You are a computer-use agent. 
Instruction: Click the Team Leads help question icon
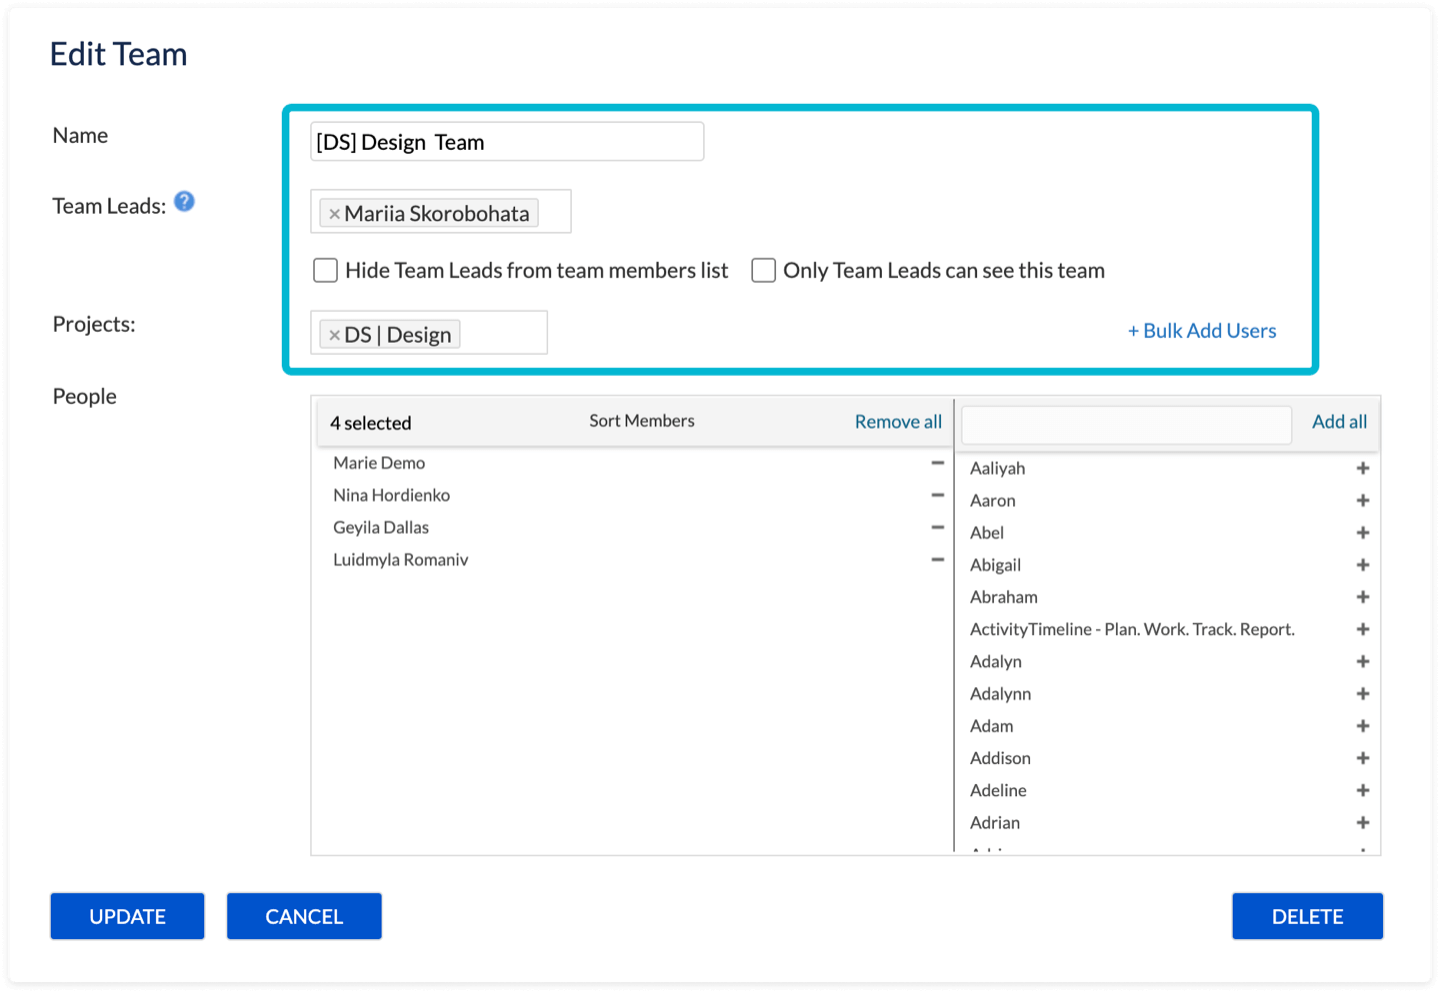point(184,202)
